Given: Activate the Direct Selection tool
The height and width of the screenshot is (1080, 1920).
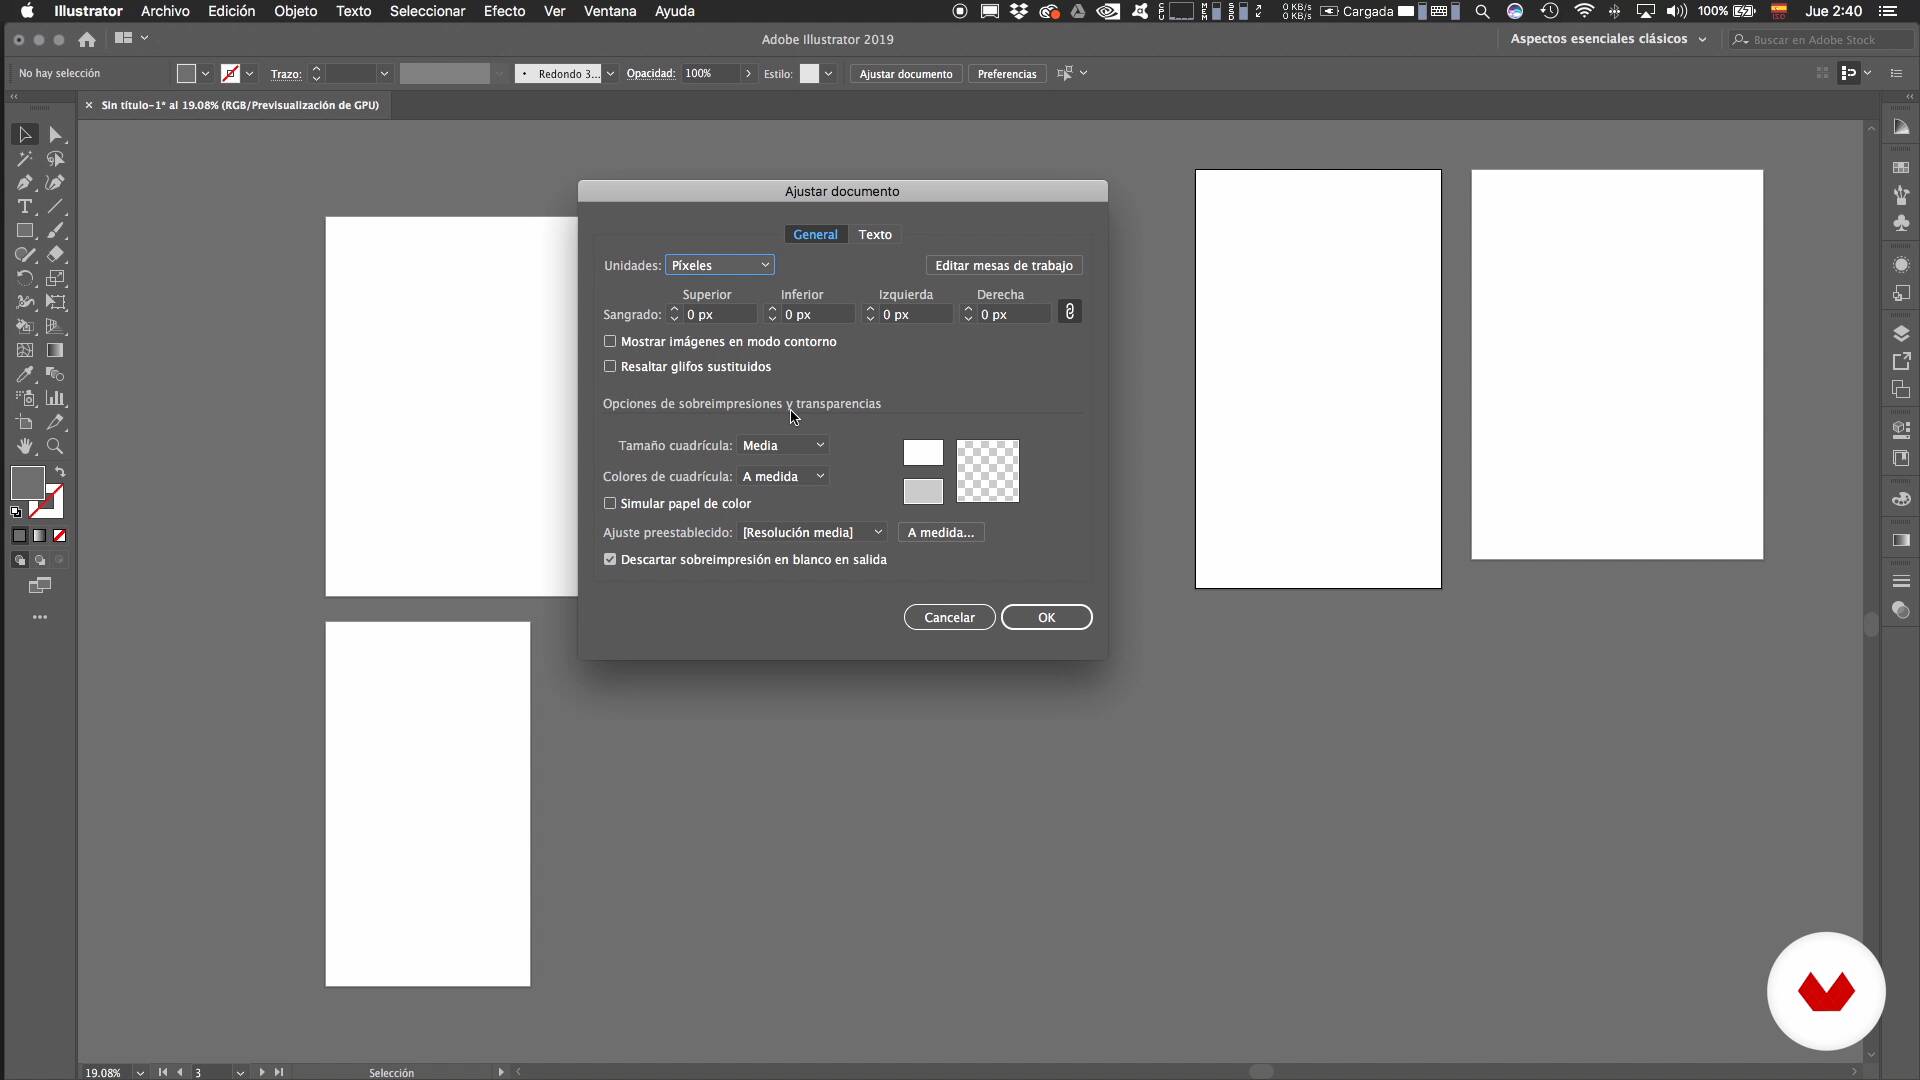Looking at the screenshot, I should click(x=55, y=135).
